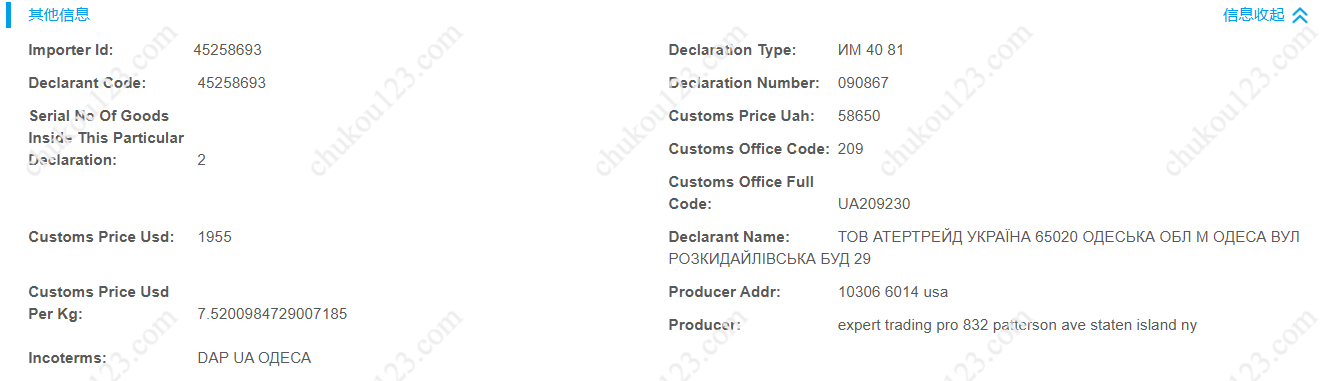This screenshot has height=381, width=1327.
Task: Click the Producer value expert trading pro
Action: (x=898, y=325)
